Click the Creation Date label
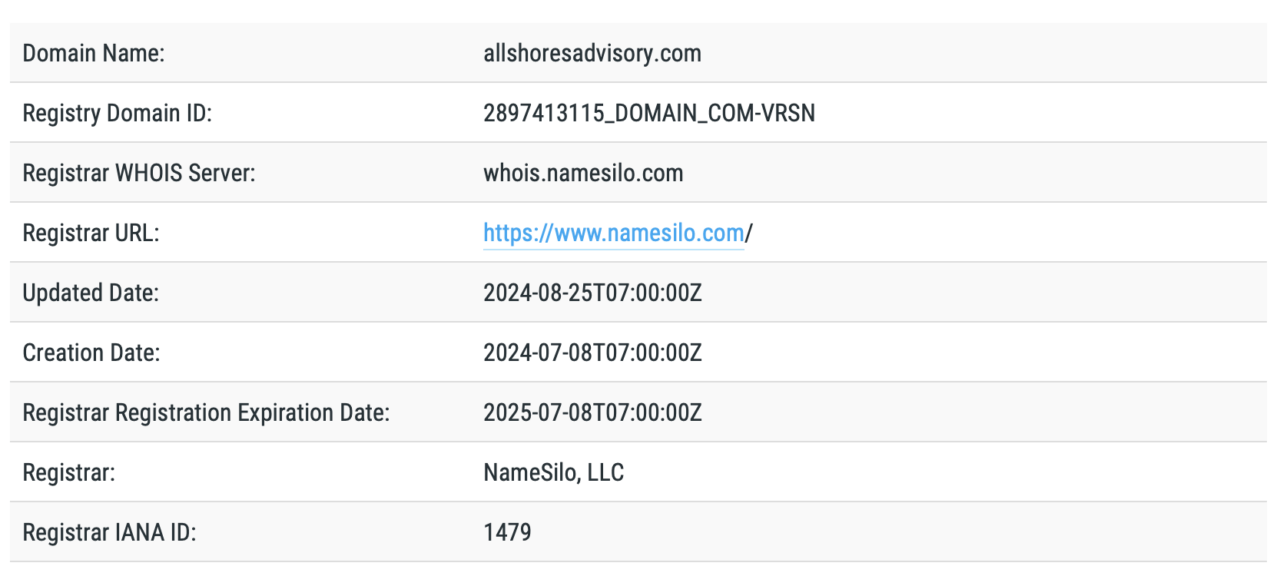The height and width of the screenshot is (576, 1280). pyautogui.click(x=91, y=353)
